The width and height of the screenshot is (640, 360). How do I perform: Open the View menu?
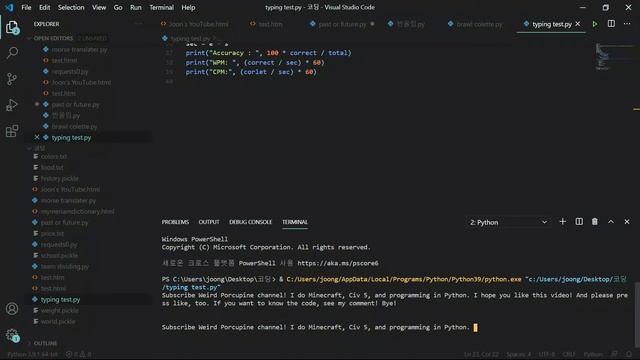pyautogui.click(x=99, y=7)
